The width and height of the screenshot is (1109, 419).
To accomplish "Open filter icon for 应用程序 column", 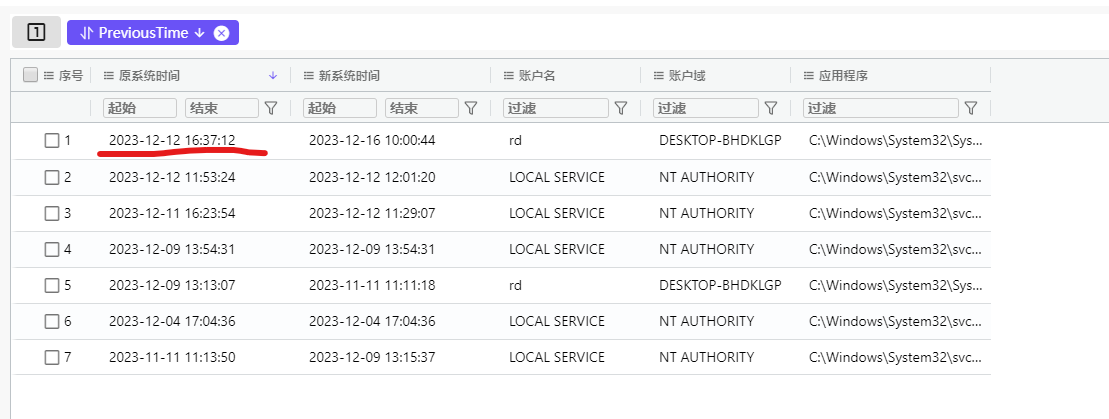I will pos(971,108).
